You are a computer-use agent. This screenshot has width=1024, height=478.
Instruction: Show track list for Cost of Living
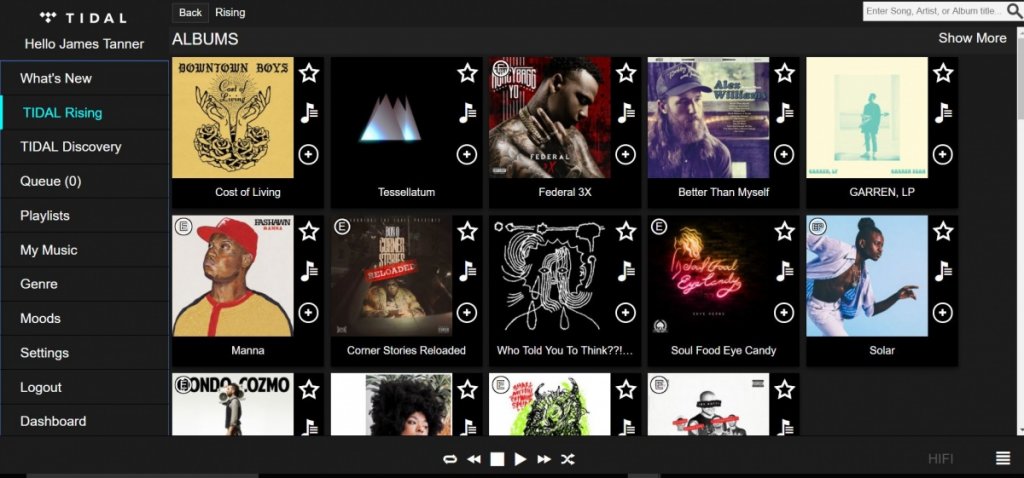[x=309, y=113]
